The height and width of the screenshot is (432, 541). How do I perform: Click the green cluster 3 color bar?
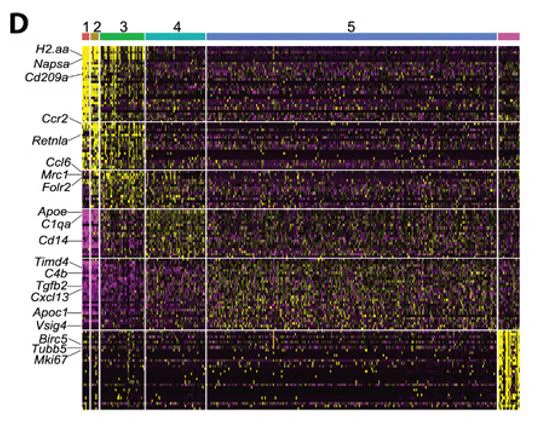(x=122, y=37)
